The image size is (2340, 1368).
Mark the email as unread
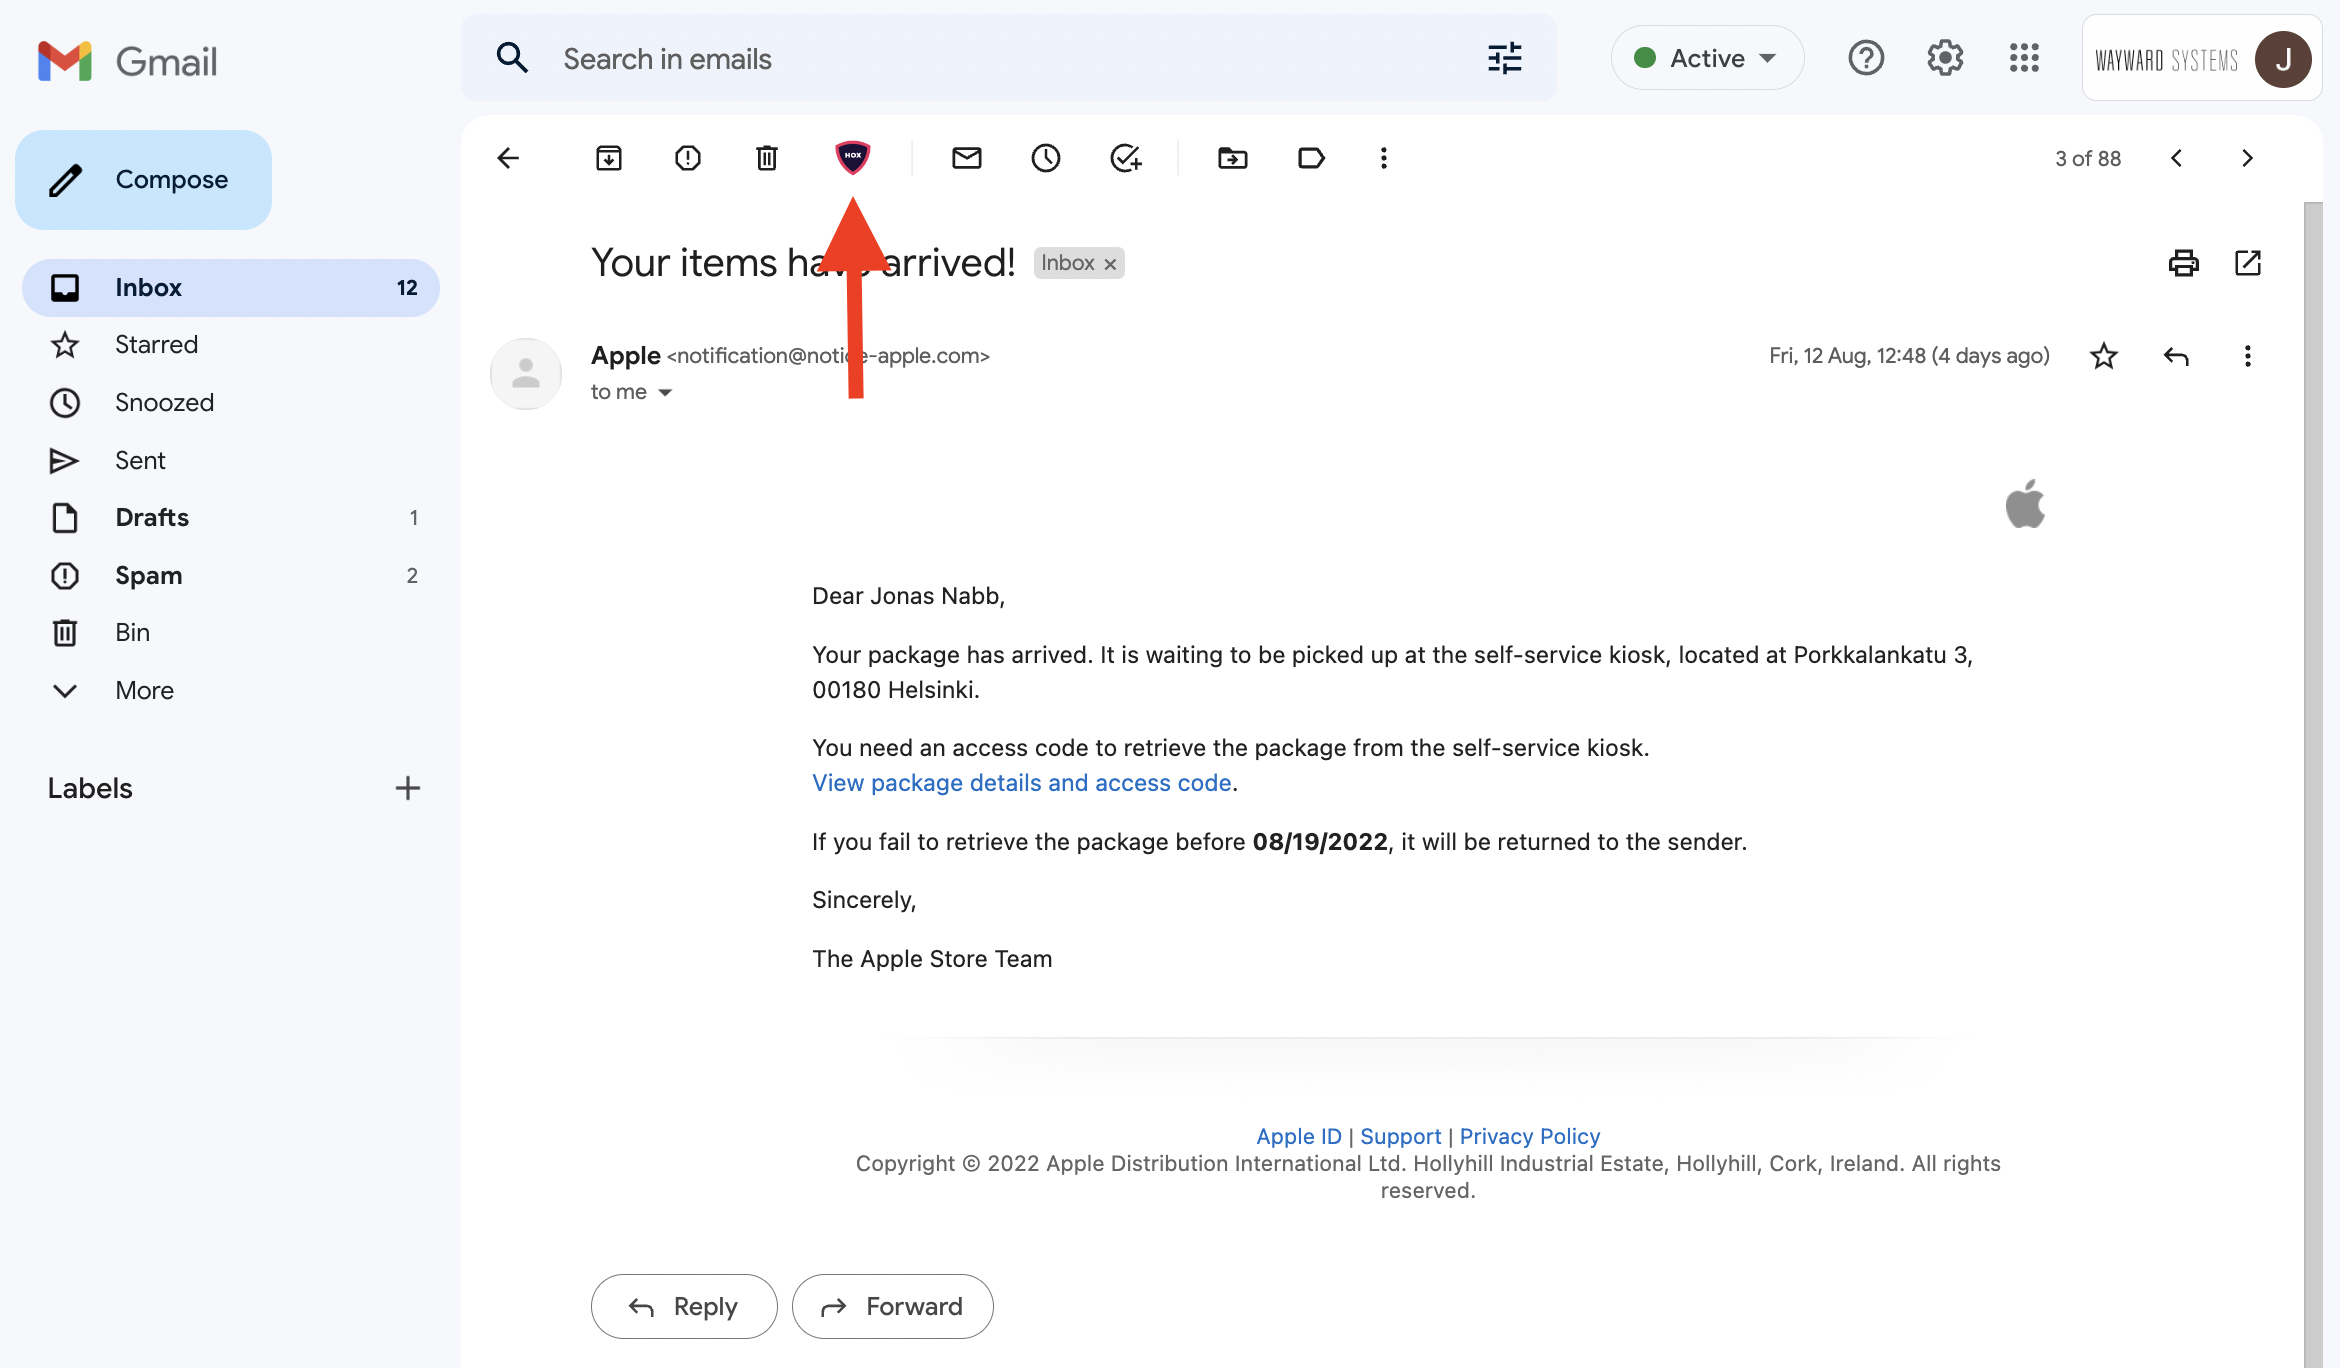point(967,158)
